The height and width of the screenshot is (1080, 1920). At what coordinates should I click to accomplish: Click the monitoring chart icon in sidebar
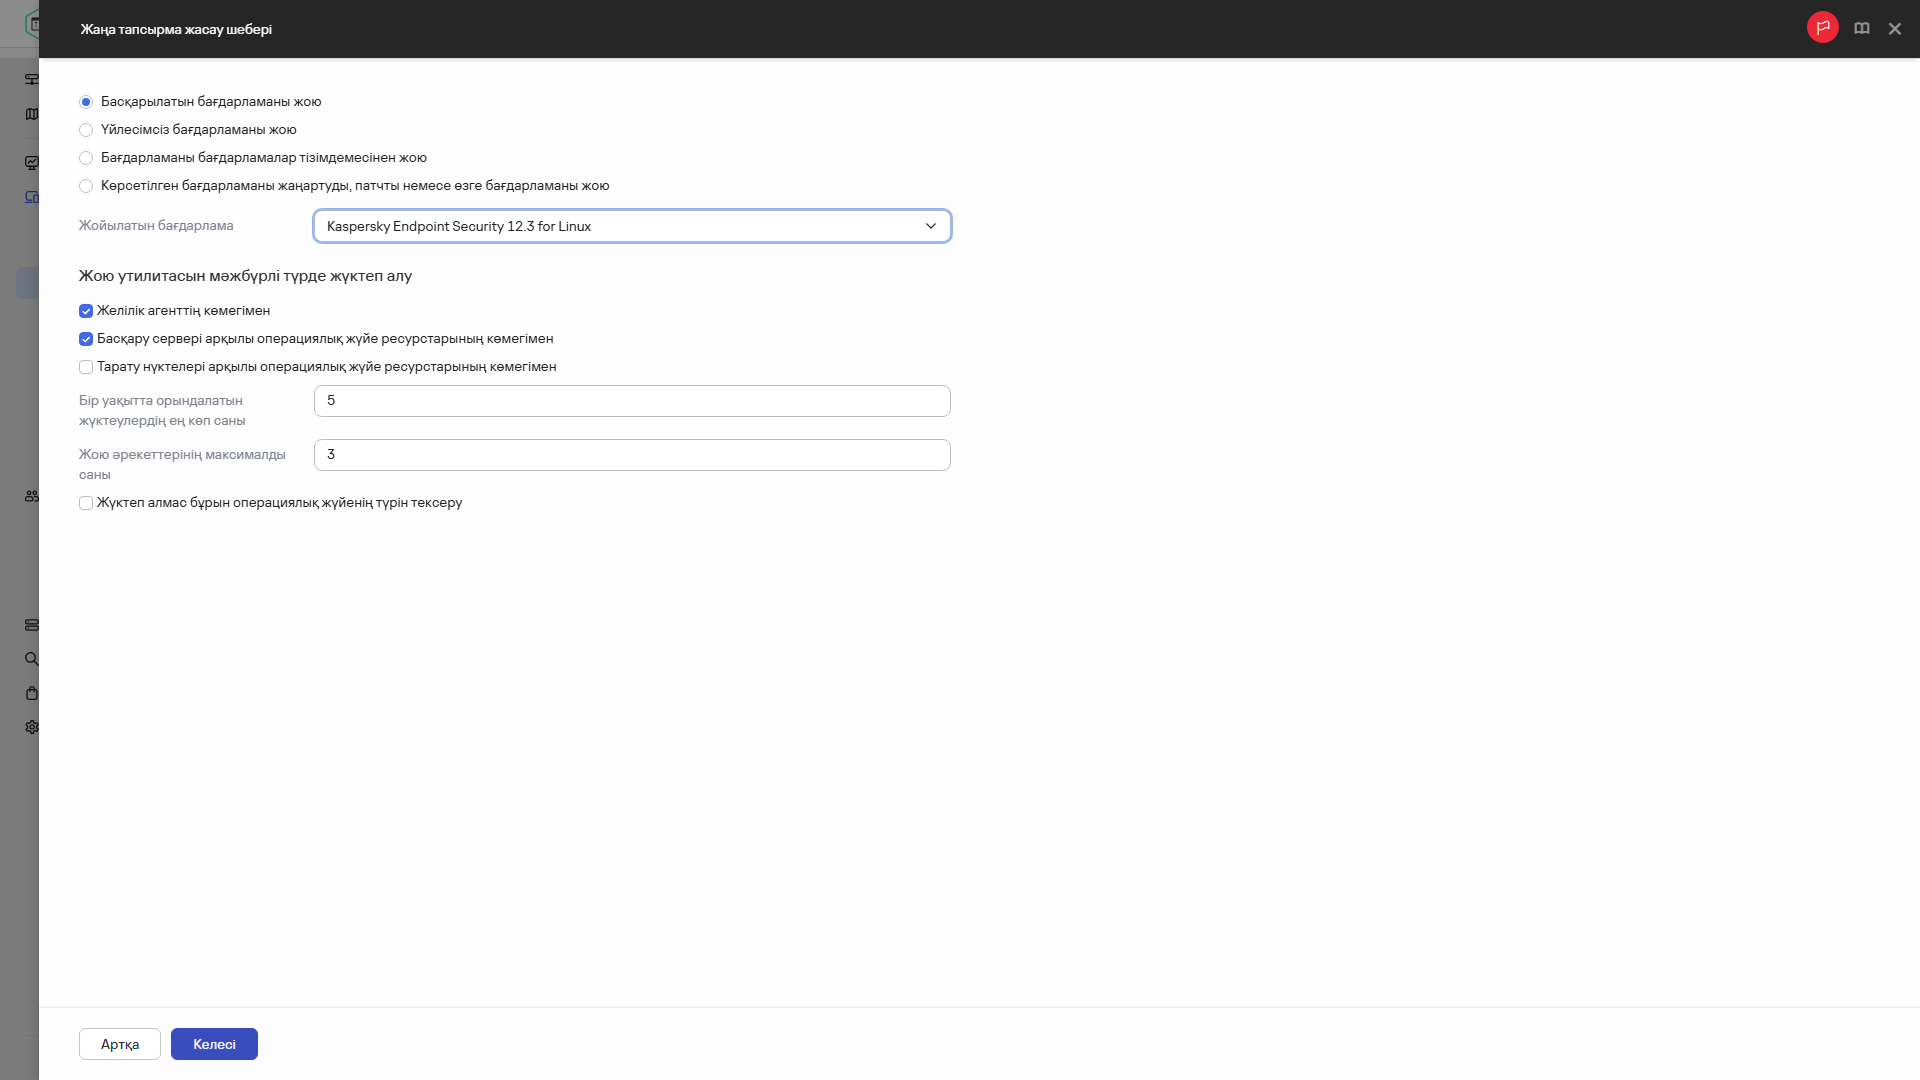tap(32, 162)
